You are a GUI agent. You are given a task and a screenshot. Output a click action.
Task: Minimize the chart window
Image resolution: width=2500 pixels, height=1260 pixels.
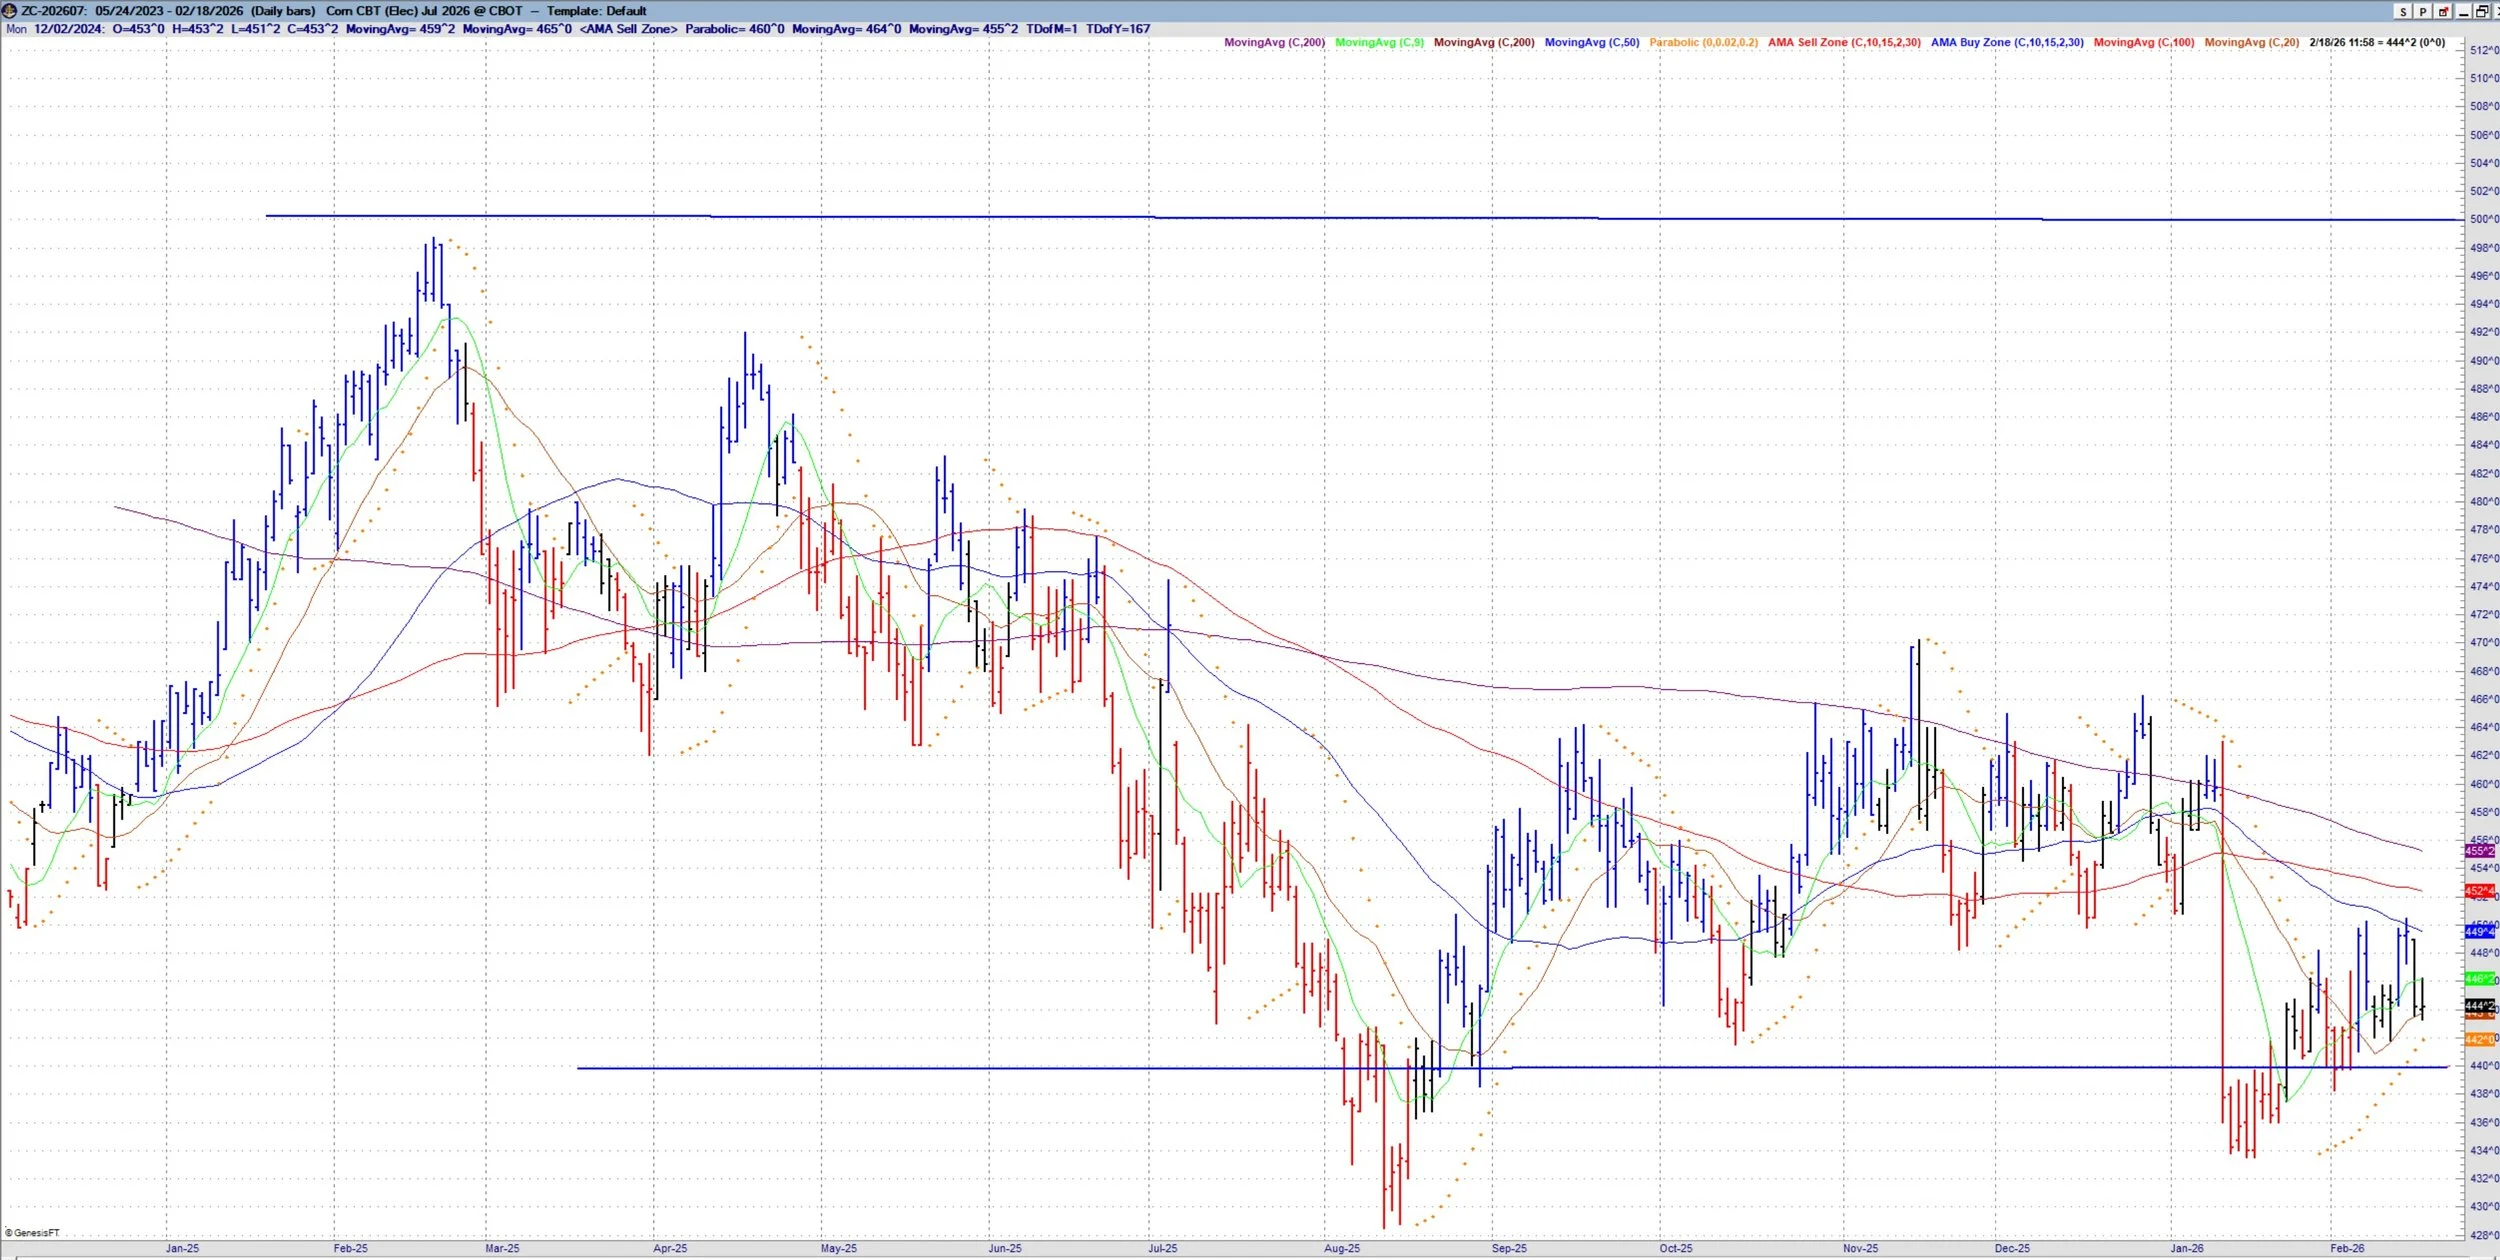click(x=2463, y=12)
